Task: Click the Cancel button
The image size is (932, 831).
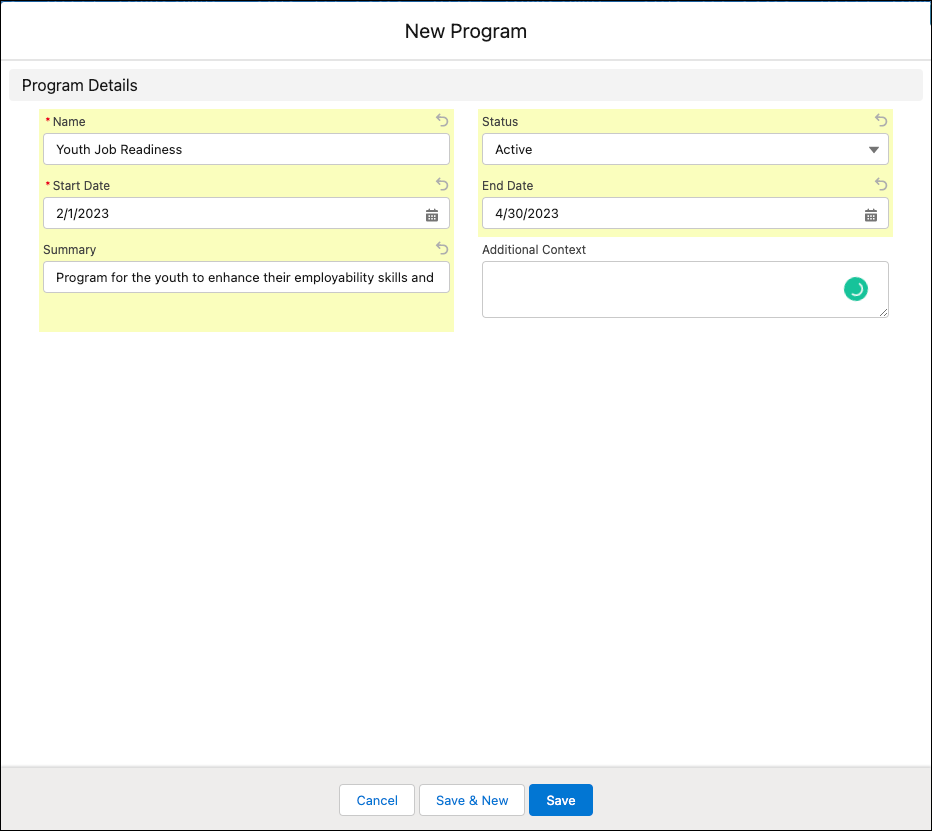Action: coord(377,800)
